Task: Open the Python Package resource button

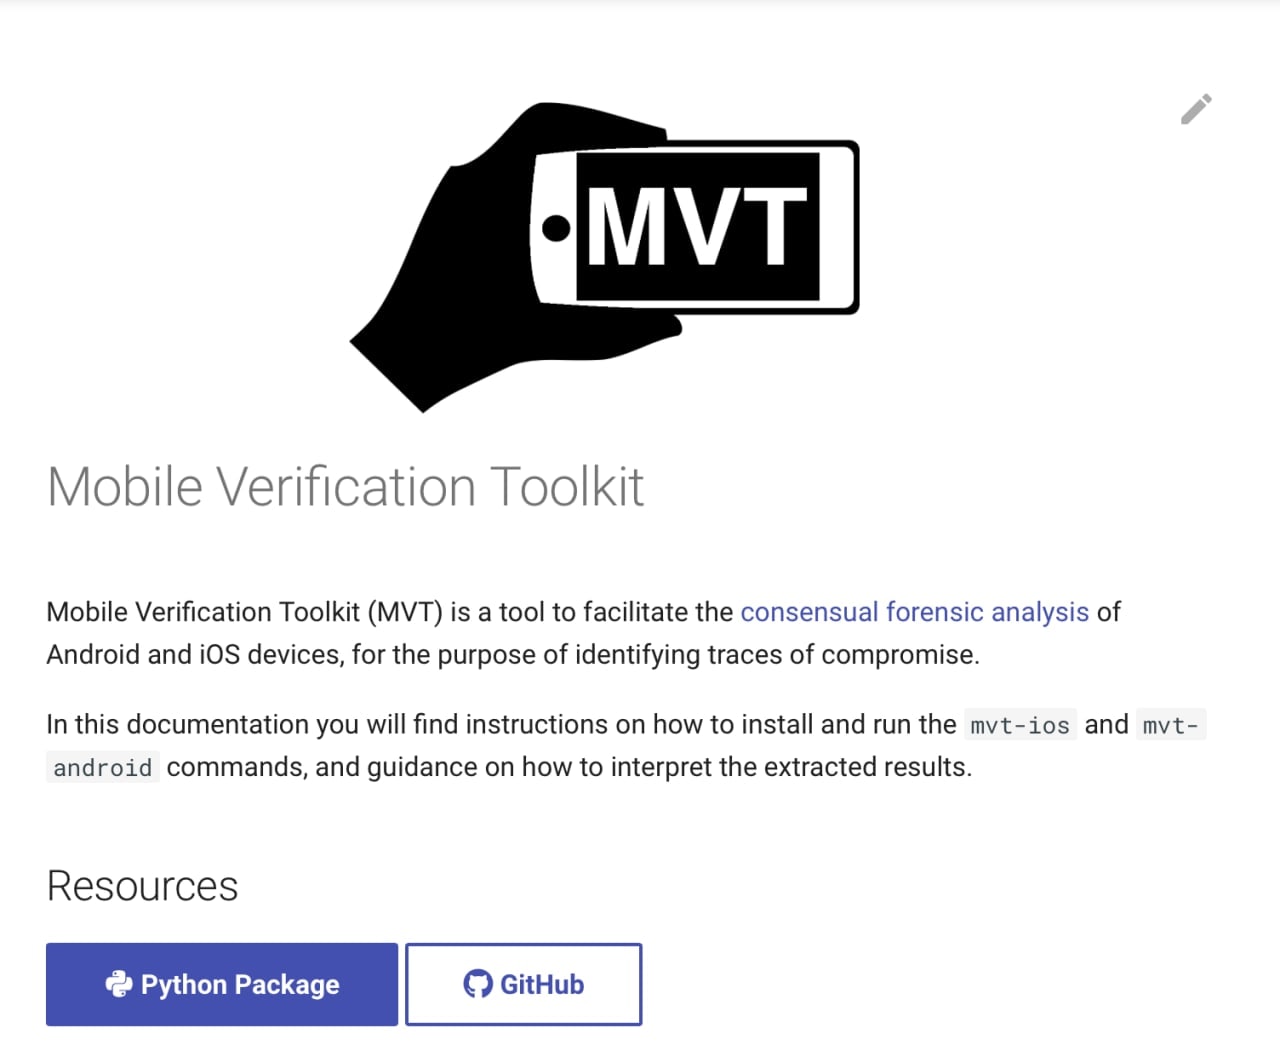Action: click(222, 984)
